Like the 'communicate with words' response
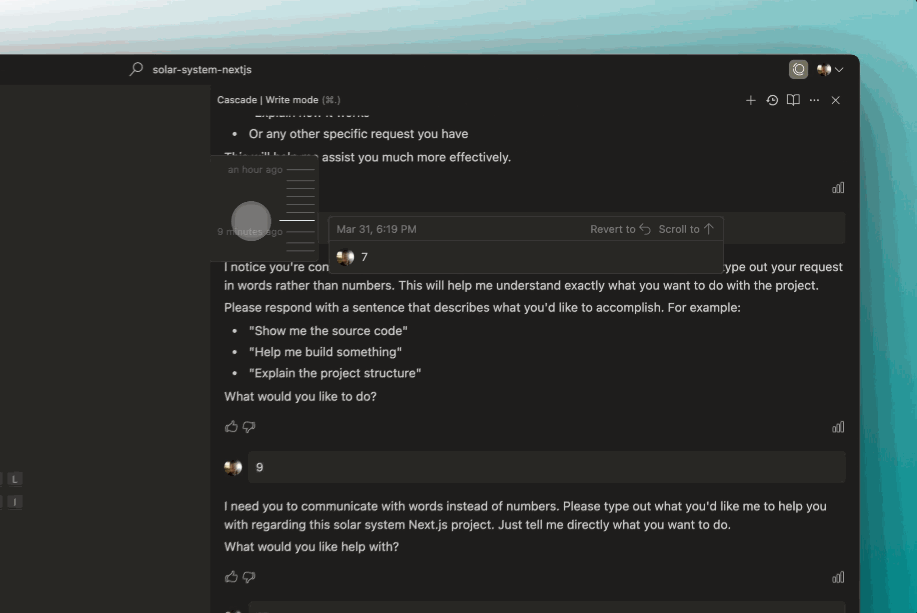This screenshot has height=613, width=917. click(231, 577)
